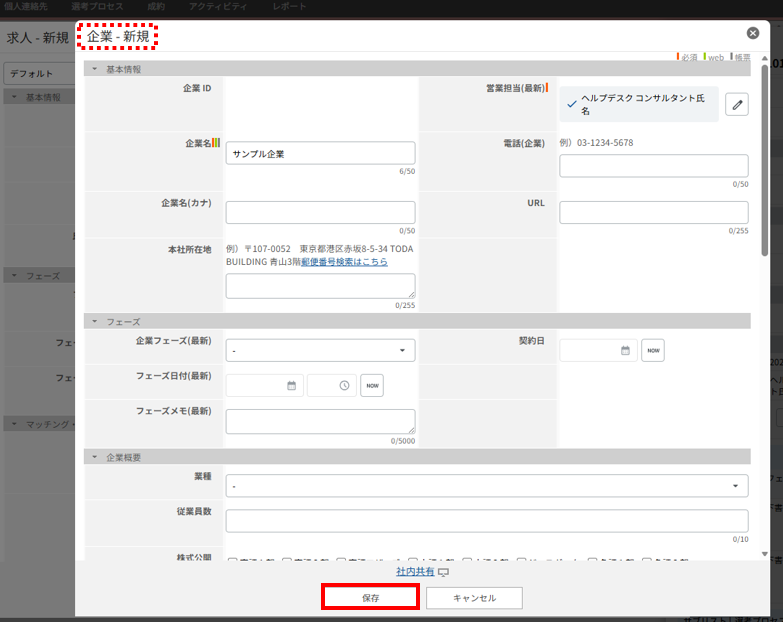
Task: Click the 保存 button
Action: click(370, 597)
